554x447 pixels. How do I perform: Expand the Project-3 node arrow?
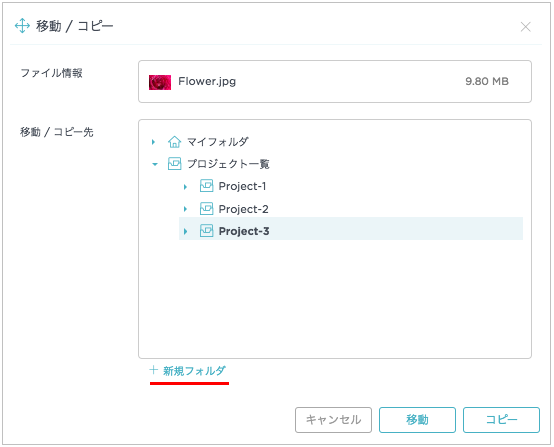(x=185, y=231)
